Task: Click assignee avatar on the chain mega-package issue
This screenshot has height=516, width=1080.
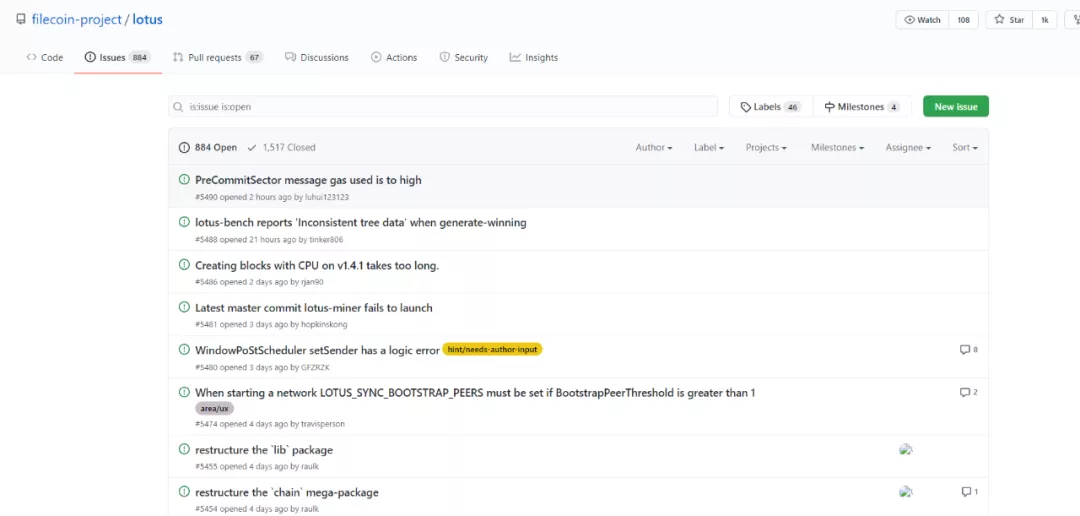Action: (x=906, y=492)
